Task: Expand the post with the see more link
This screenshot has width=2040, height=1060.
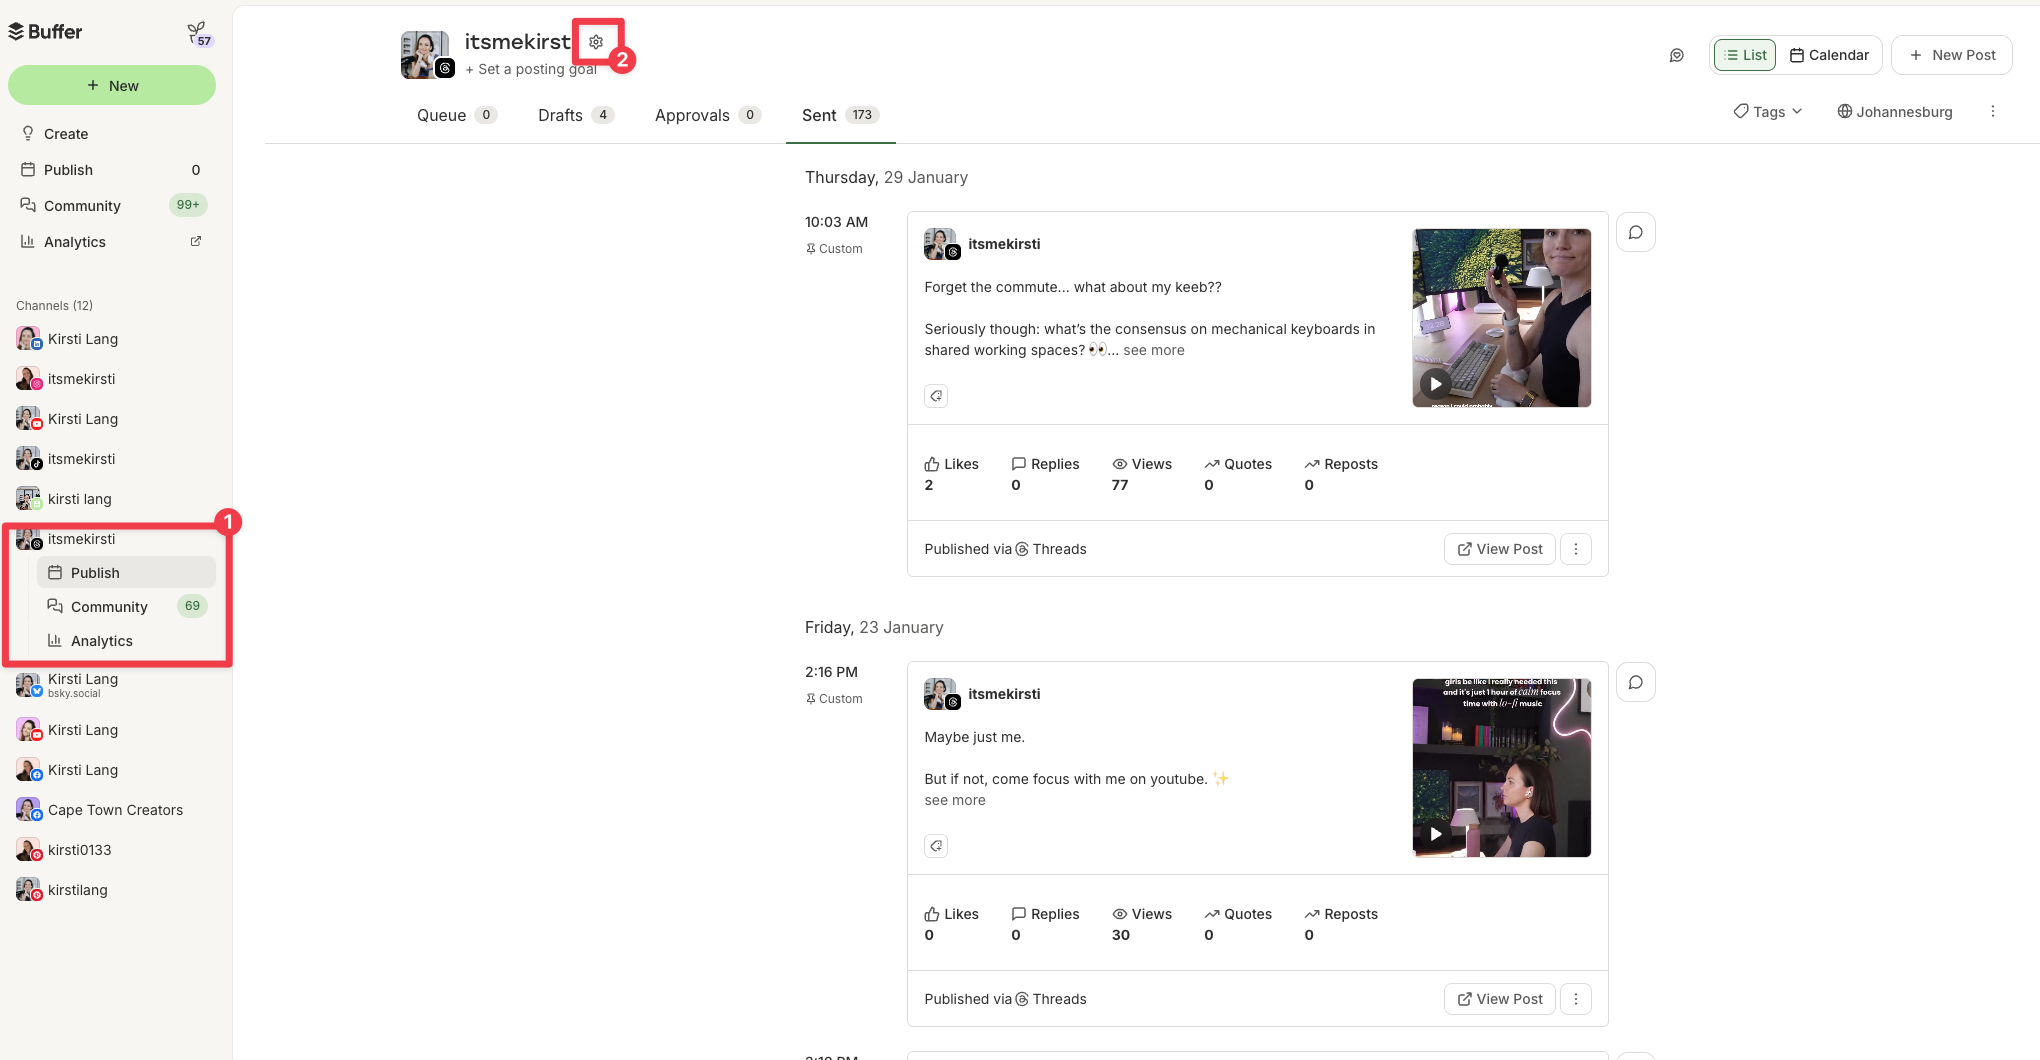Action: coord(1154,350)
